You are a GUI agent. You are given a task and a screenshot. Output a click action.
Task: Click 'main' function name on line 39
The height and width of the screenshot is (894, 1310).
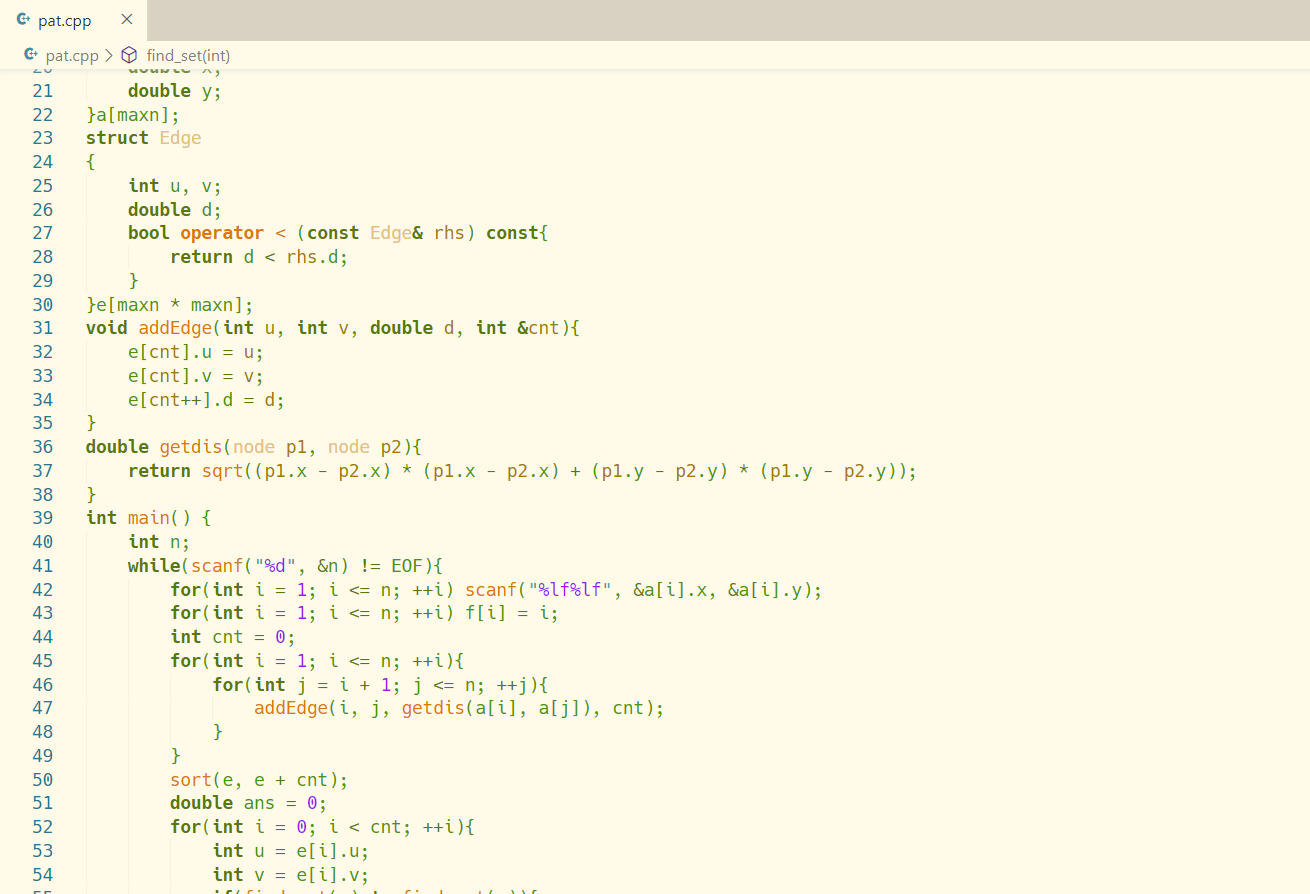[149, 518]
